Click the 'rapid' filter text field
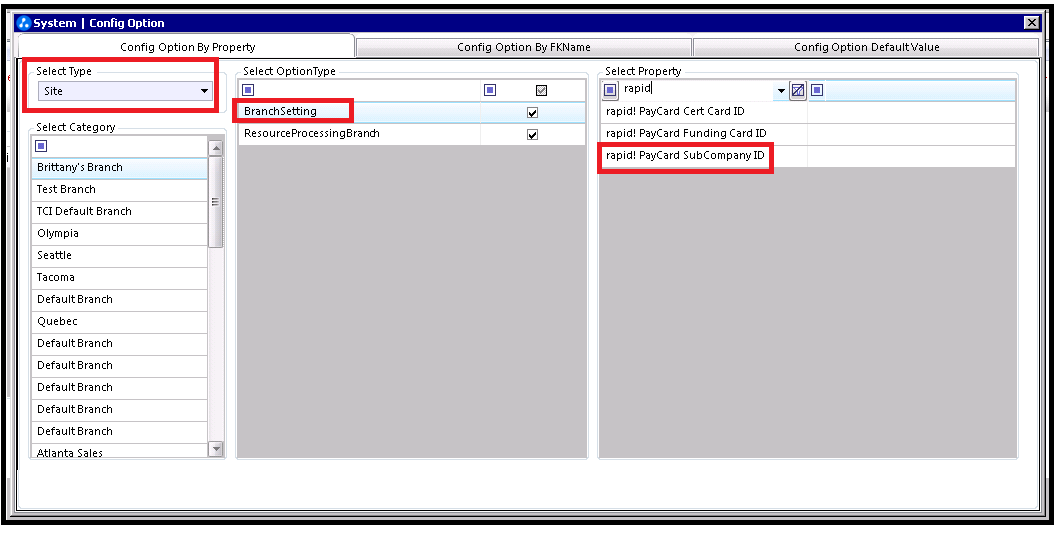This screenshot has height=533, width=1057. tap(697, 89)
